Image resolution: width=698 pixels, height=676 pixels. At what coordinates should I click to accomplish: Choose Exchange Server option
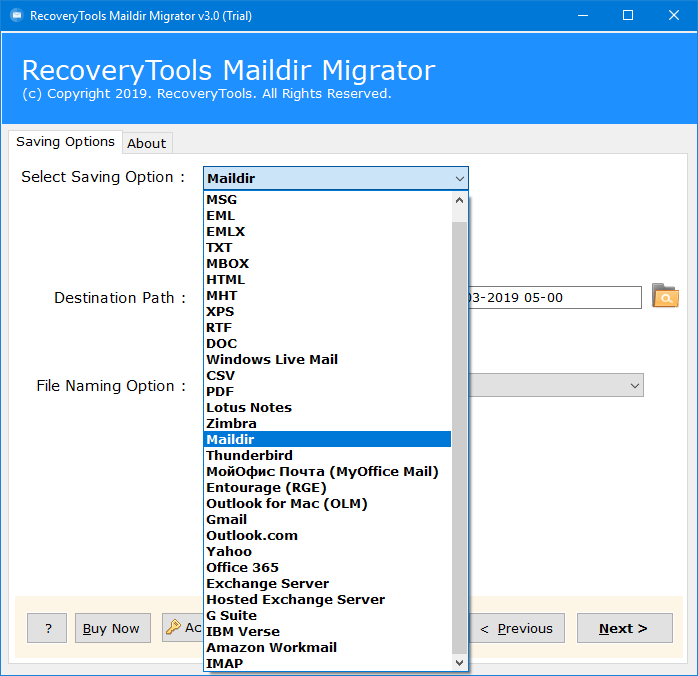328,584
